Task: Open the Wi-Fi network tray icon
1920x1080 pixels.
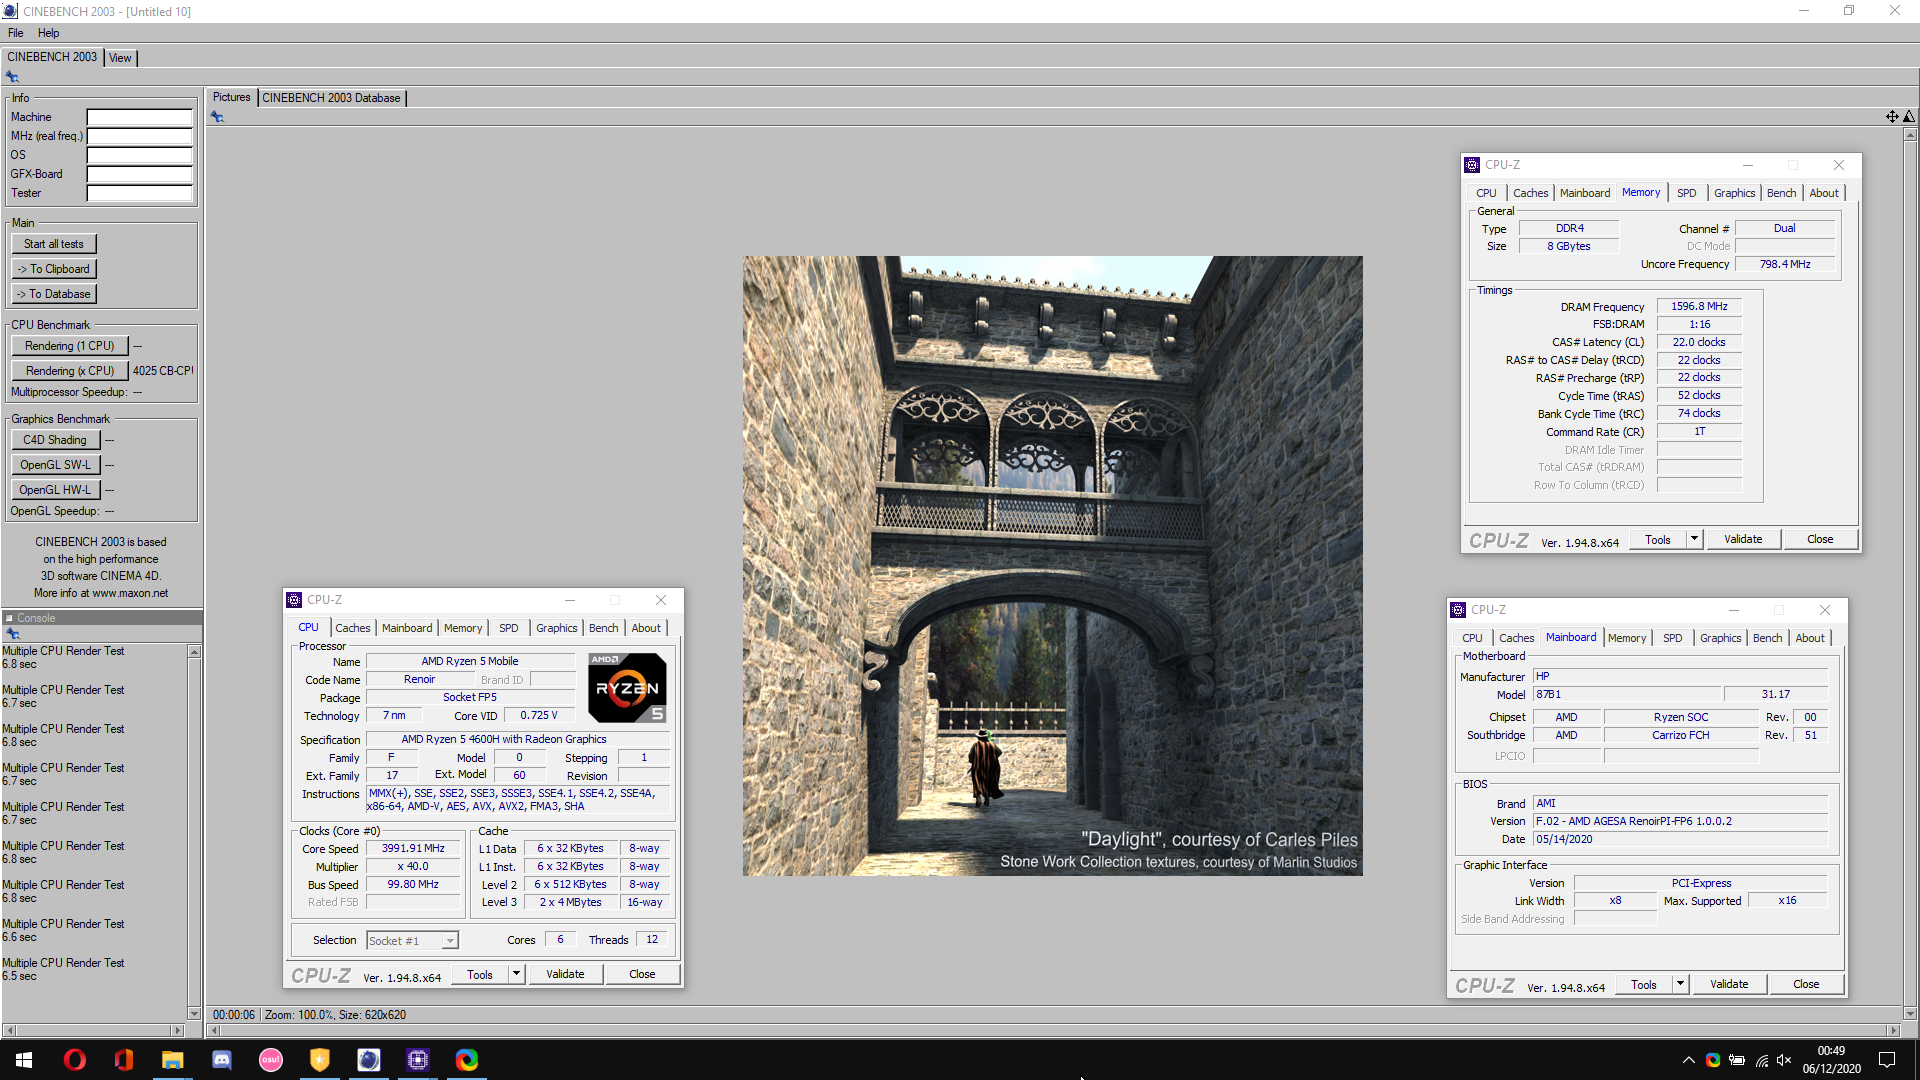Action: (1761, 1060)
